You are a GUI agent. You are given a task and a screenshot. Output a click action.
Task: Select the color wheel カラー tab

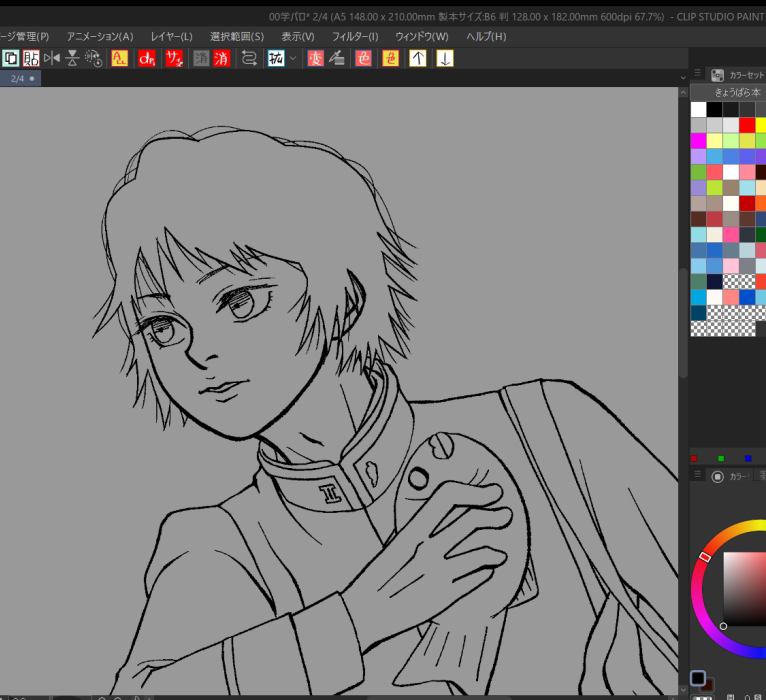[729, 476]
